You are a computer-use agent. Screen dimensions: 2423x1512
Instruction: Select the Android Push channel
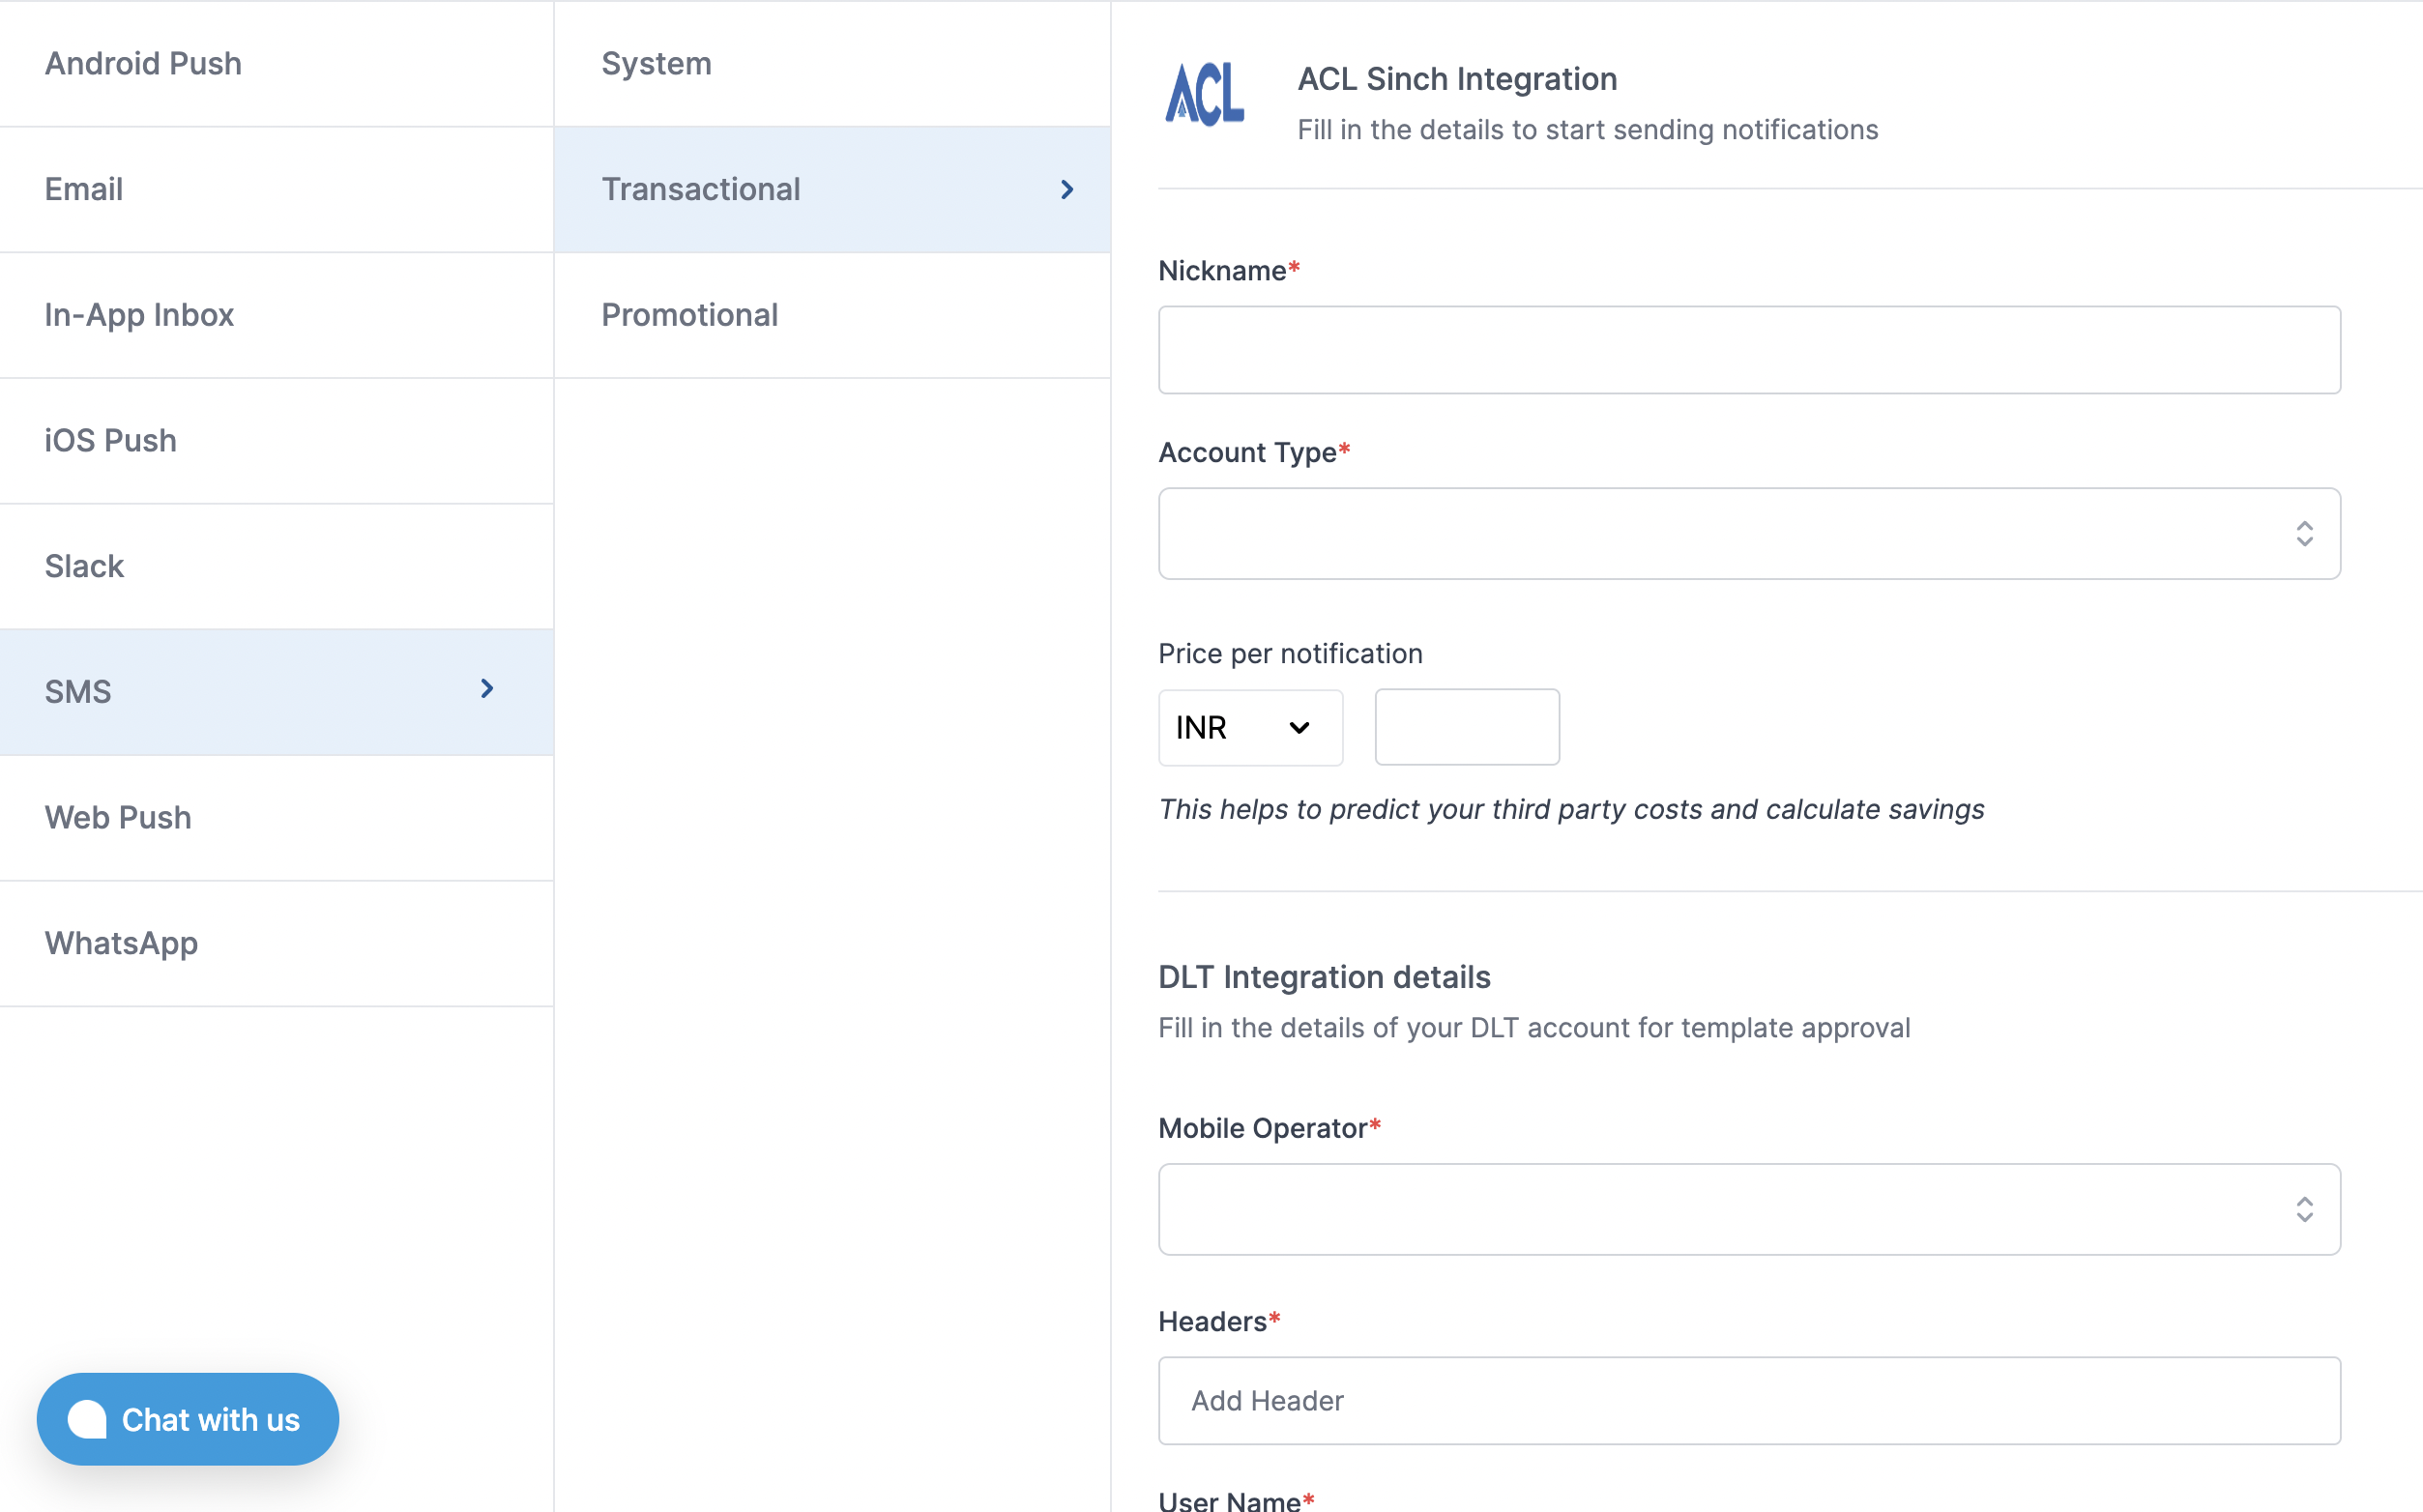[x=143, y=63]
